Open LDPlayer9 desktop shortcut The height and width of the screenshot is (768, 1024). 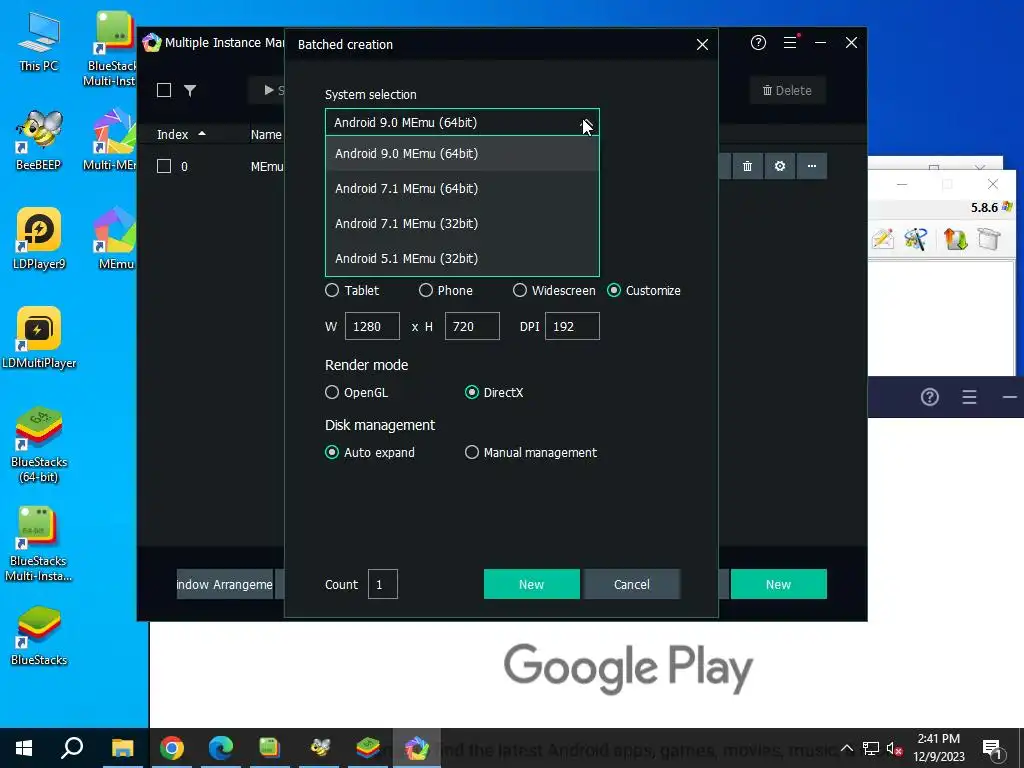tap(39, 239)
